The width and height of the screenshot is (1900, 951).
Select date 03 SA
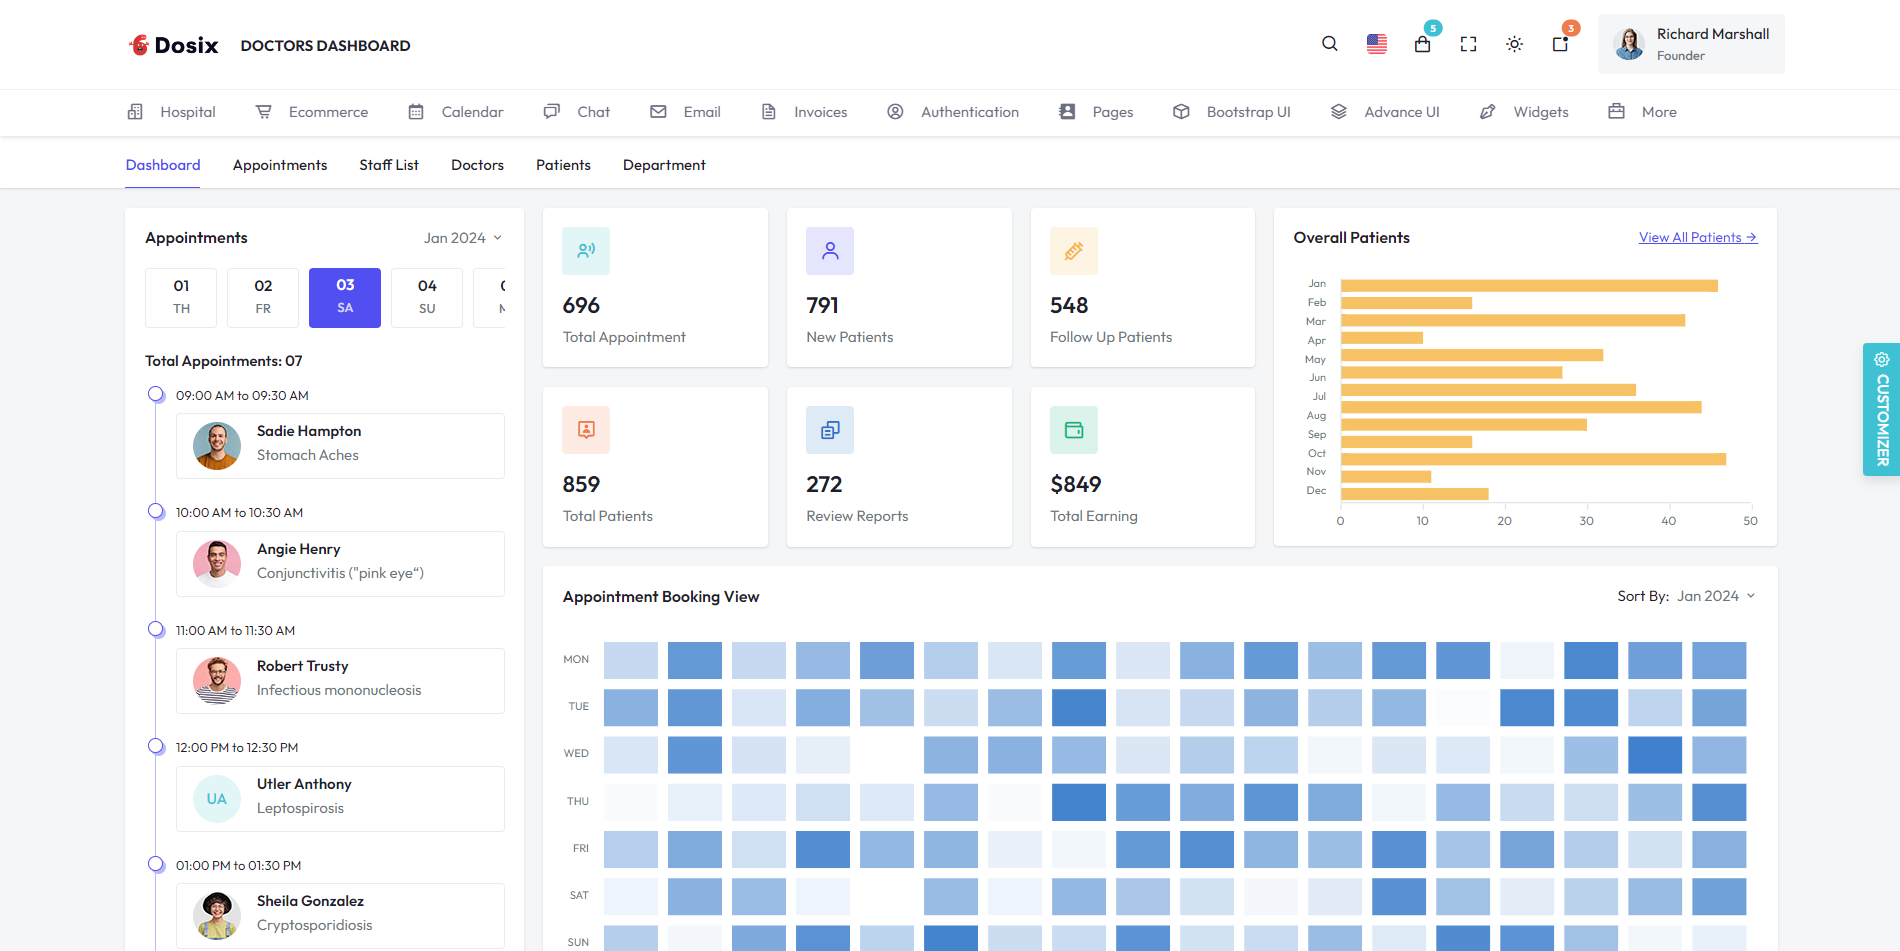tap(345, 297)
